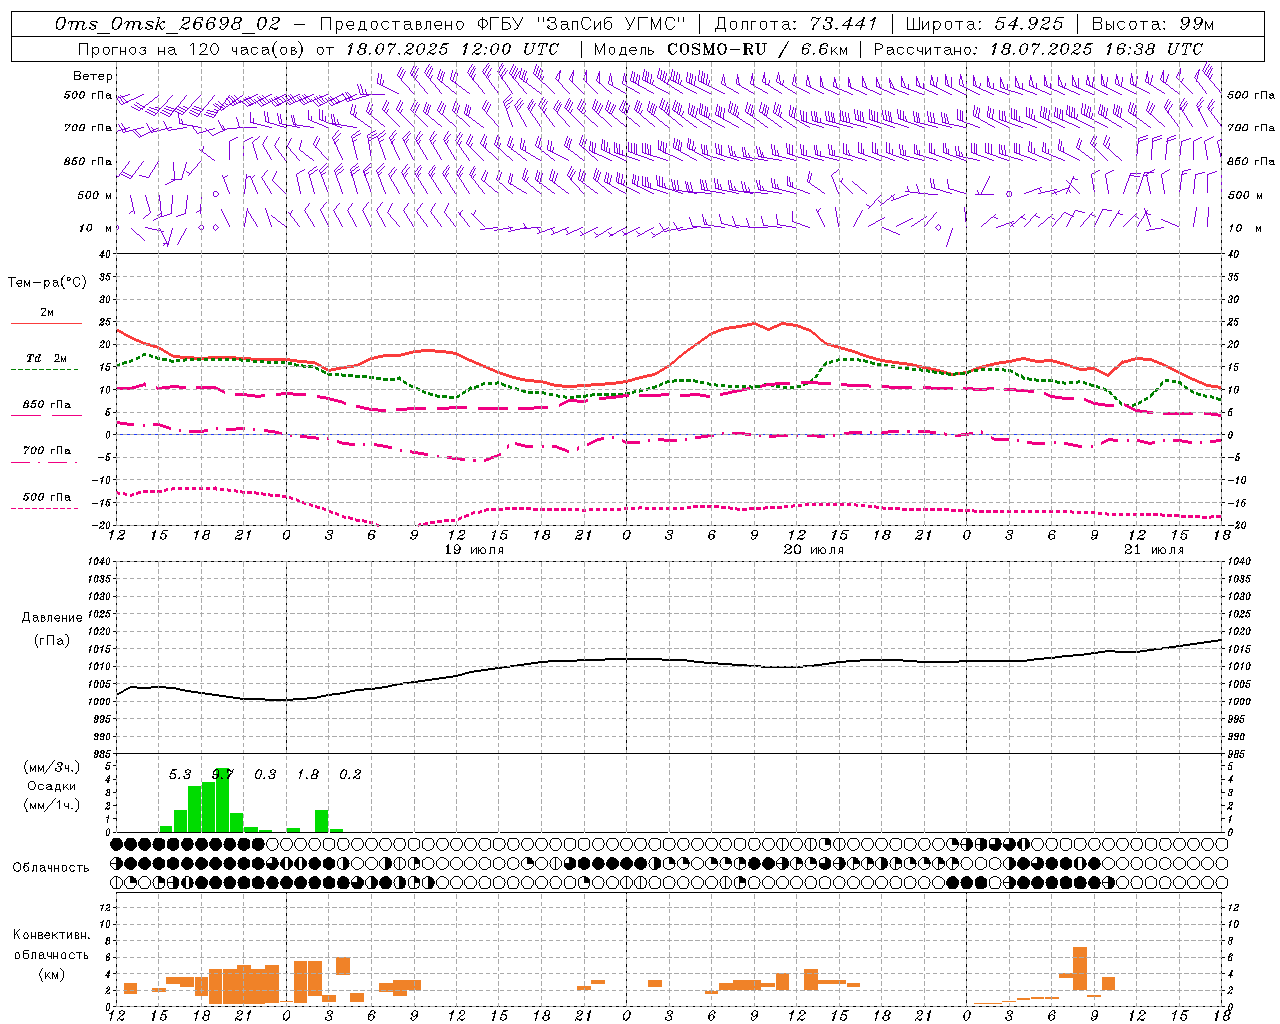This screenshot has height=1024, width=1280.
Task: Click the model name COSMO-RU / 6.6км
Action: click(x=758, y=49)
